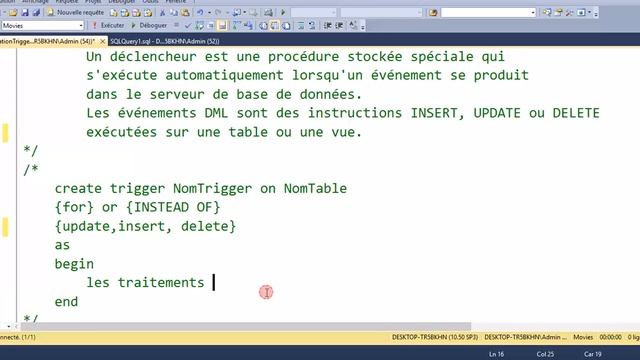This screenshot has height=360, width=640.
Task: Click the horizontal scrollbar thumb
Action: [246, 327]
